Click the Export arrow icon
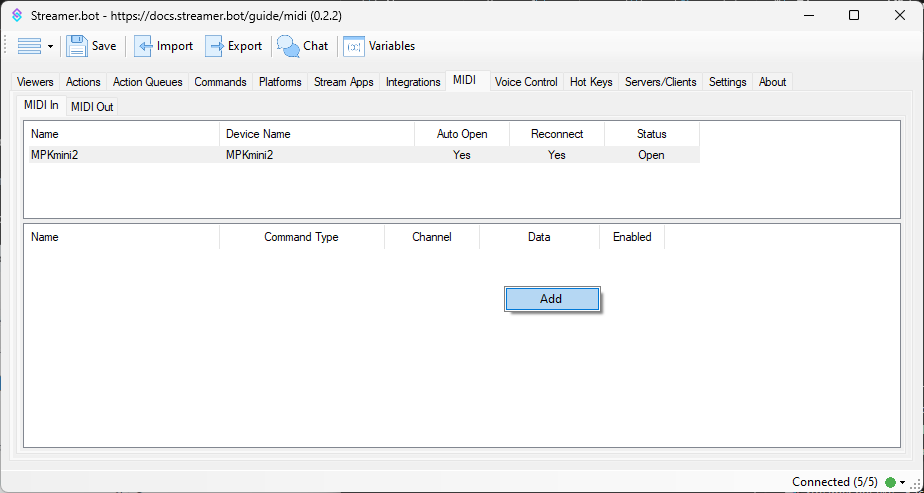The width and height of the screenshot is (924, 493). [x=215, y=46]
